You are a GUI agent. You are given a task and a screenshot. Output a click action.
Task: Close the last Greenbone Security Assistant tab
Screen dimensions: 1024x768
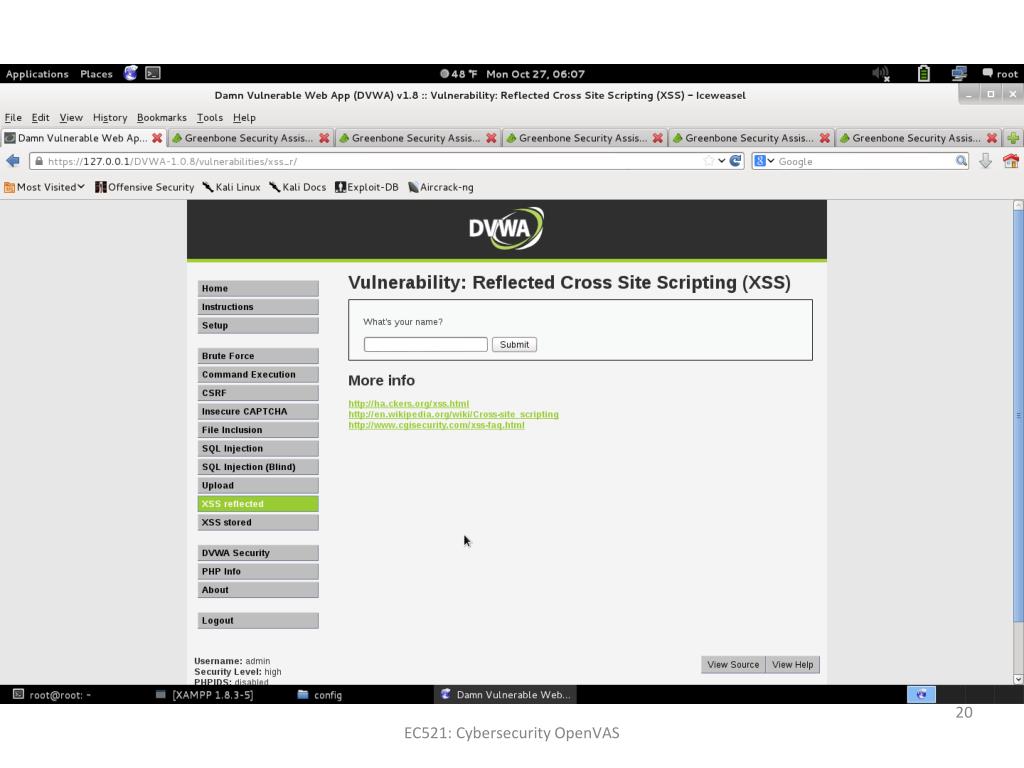992,138
